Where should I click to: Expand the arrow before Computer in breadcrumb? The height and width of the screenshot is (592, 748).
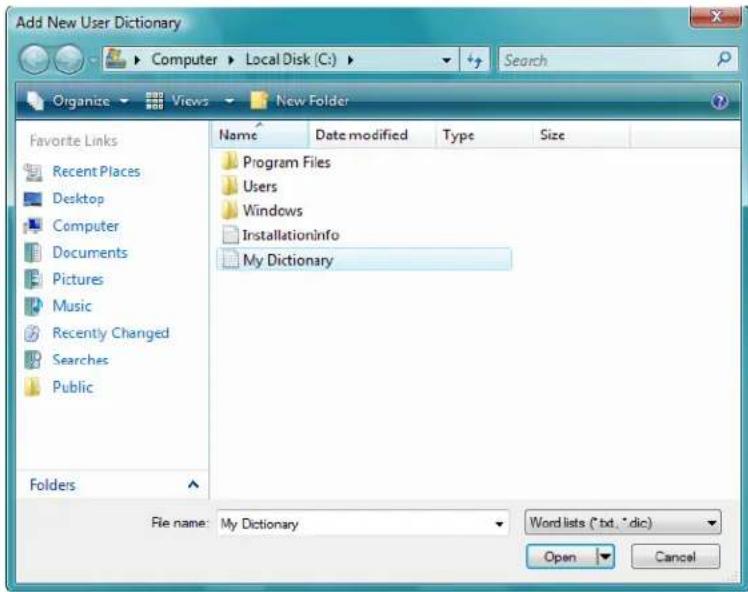tap(137, 60)
